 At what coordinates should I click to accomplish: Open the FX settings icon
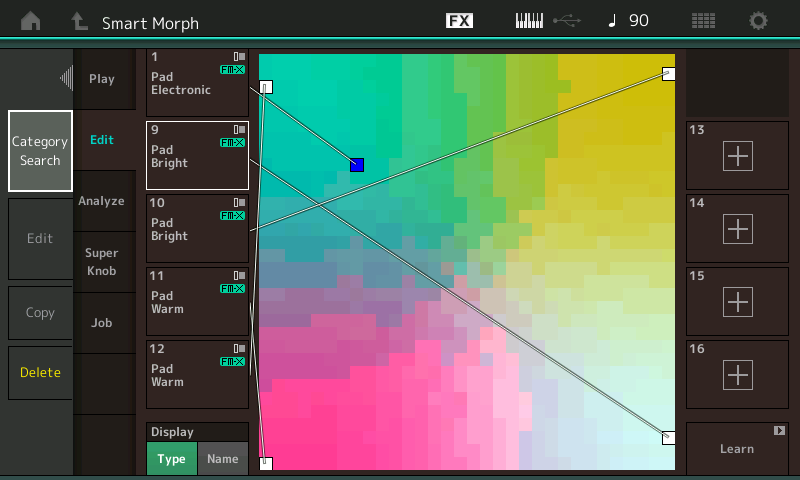click(x=459, y=21)
